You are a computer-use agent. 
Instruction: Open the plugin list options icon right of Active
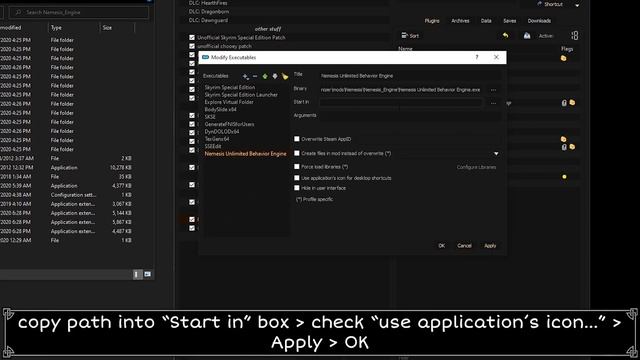[574, 36]
